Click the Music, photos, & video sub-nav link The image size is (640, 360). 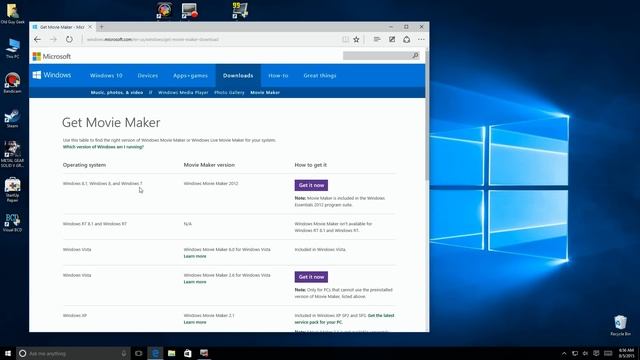click(117, 93)
